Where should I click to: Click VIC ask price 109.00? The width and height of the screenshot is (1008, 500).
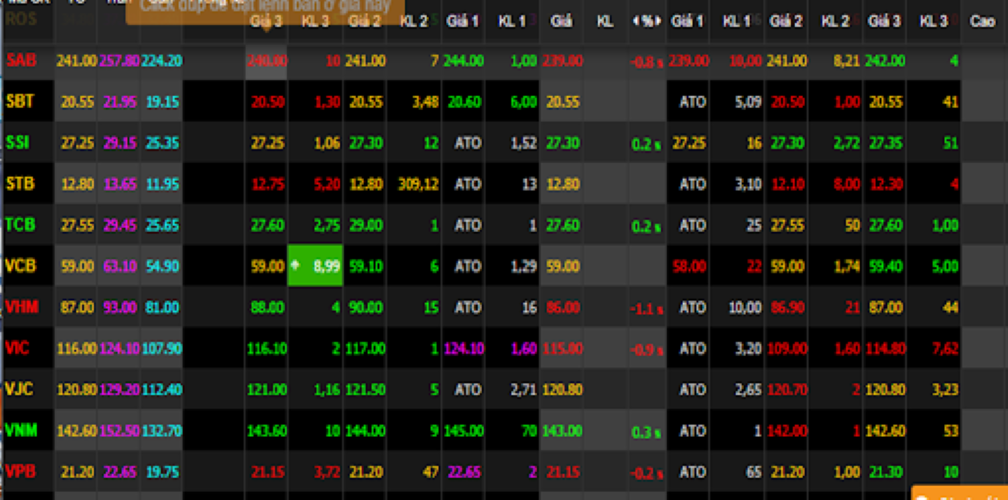click(x=786, y=349)
